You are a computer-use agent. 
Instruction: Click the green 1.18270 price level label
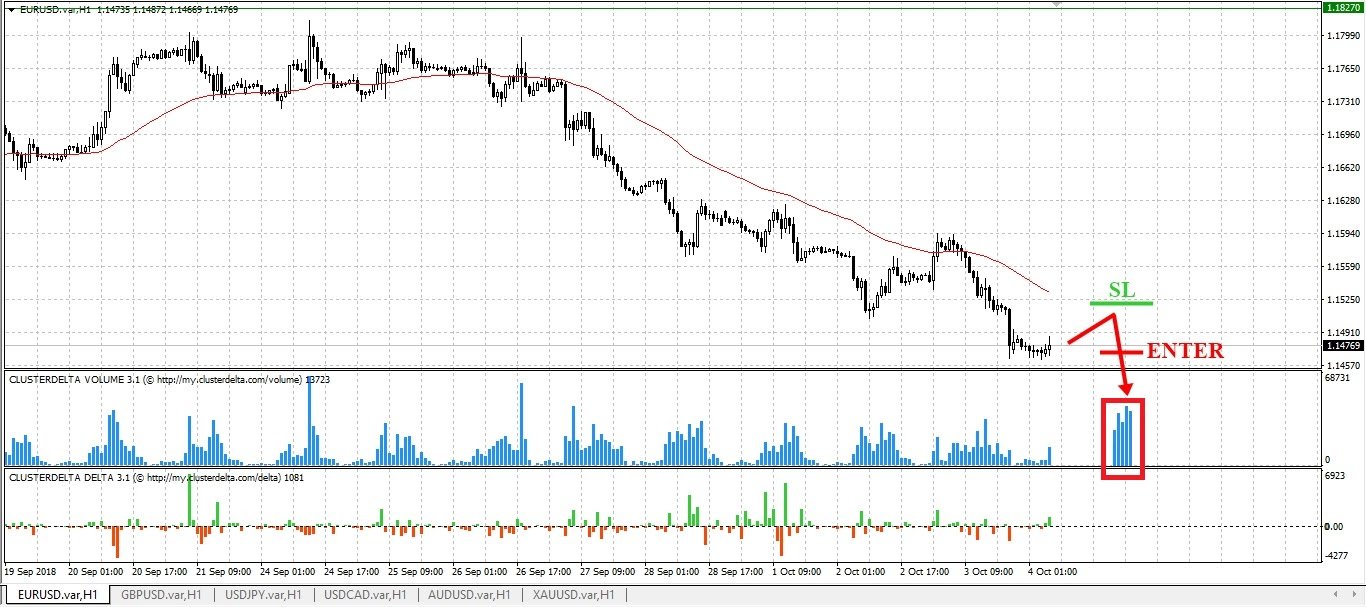[1342, 7]
